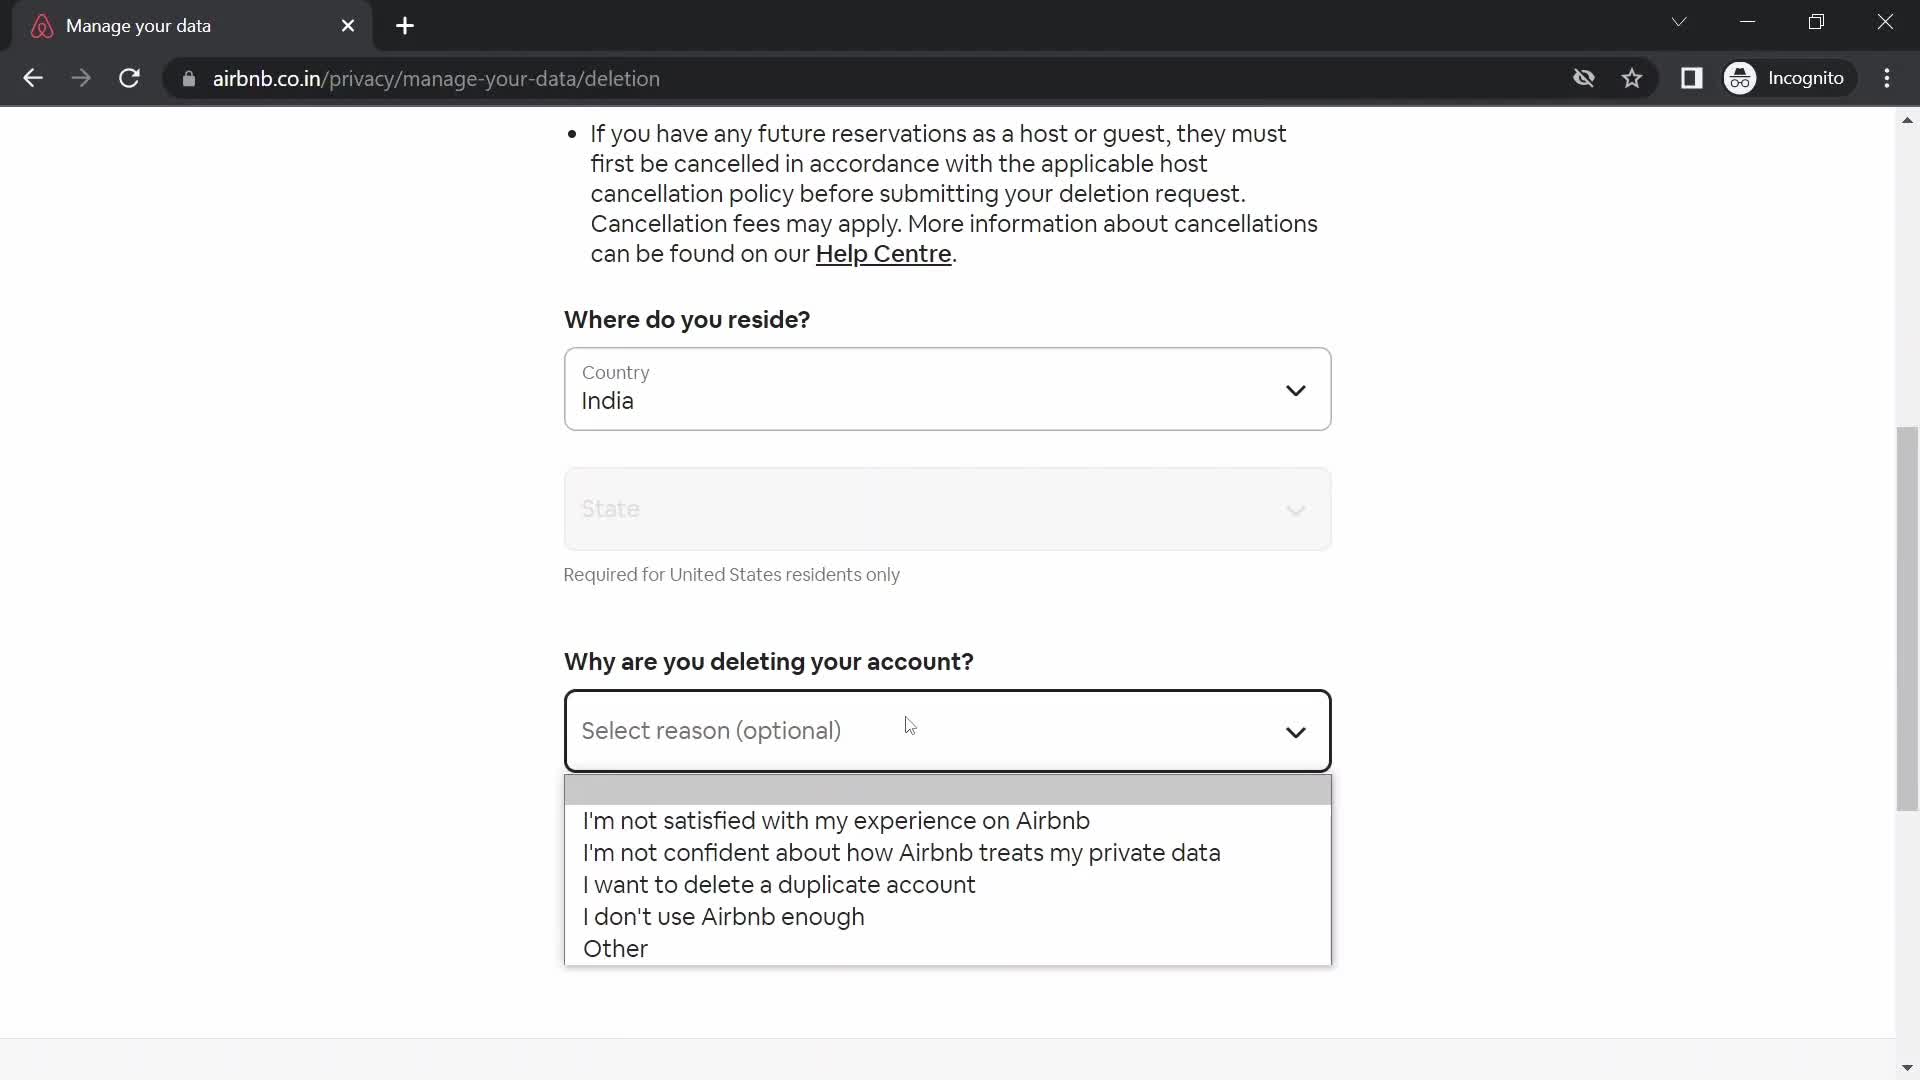Screen dimensions: 1920x1080
Task: Click the page refresh icon
Action: 129,78
